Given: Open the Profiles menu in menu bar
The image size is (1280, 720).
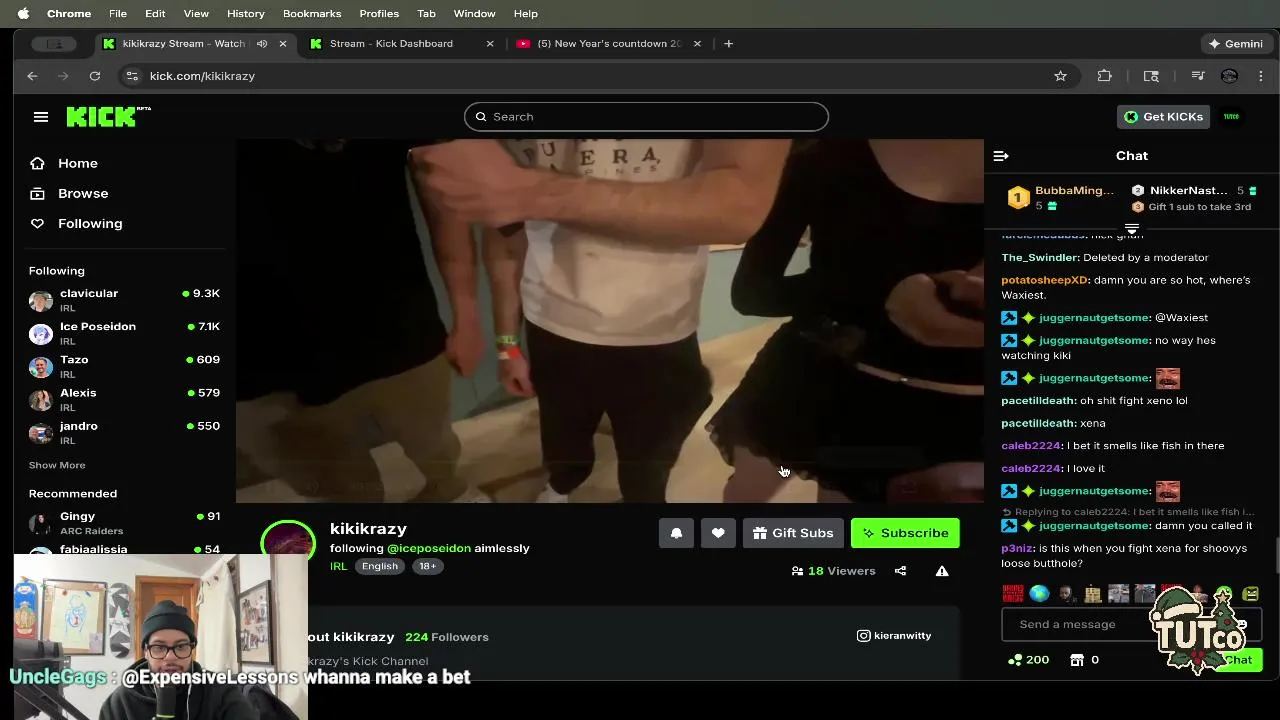Looking at the screenshot, I should [379, 14].
